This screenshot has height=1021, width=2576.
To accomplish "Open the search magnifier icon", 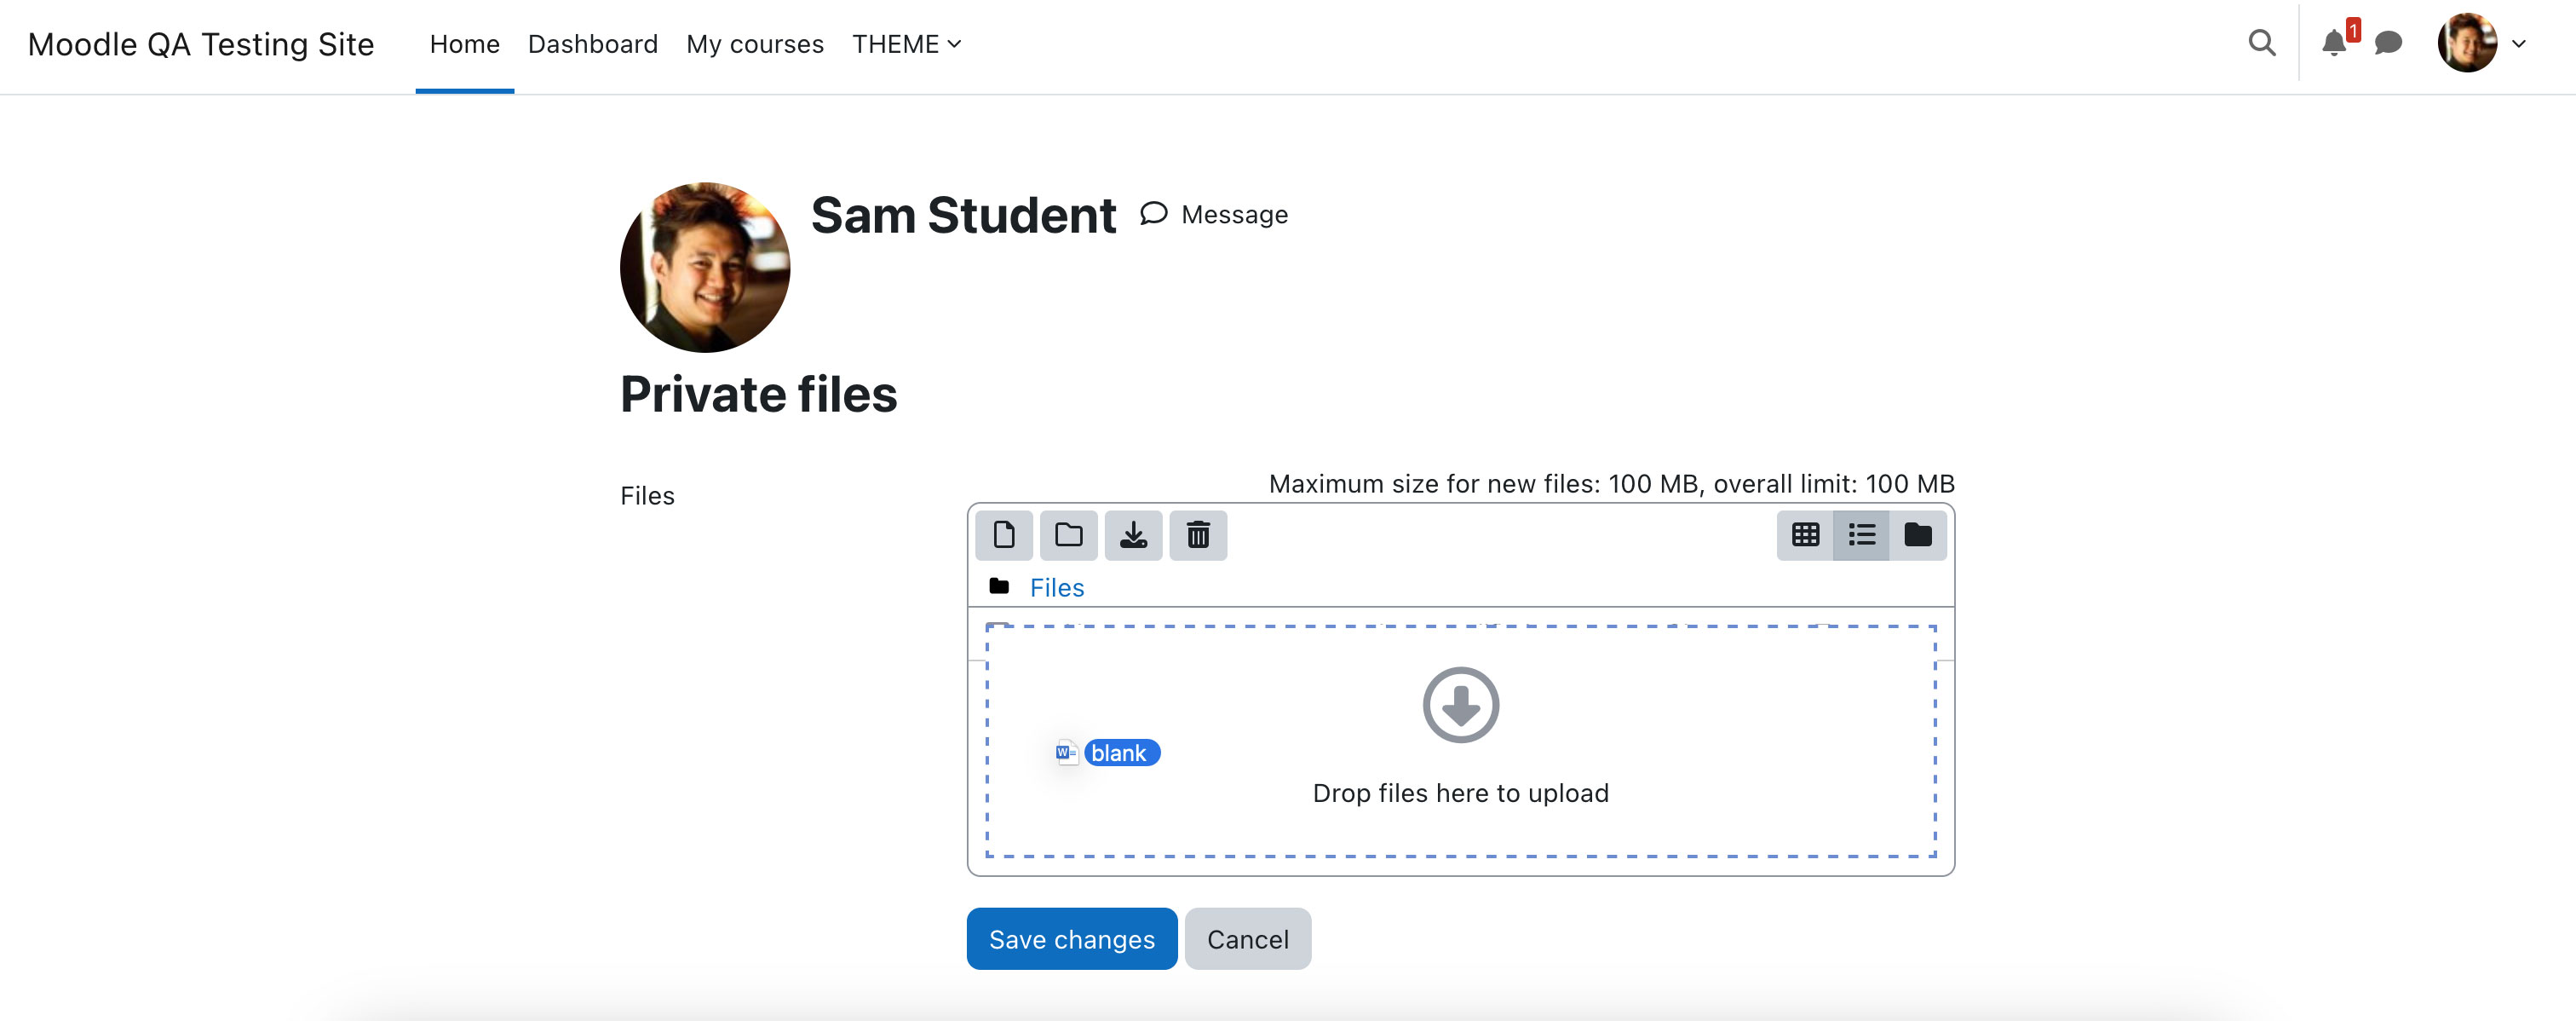I will pos(2261,43).
